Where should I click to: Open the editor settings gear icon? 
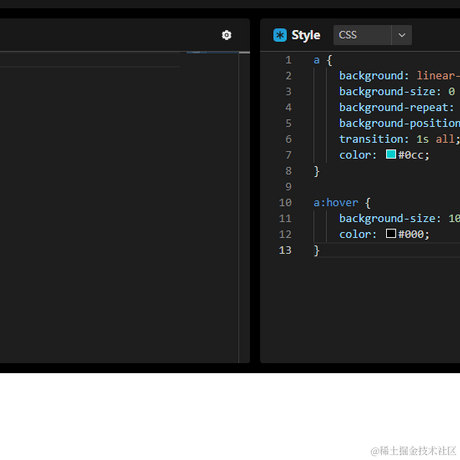227,35
